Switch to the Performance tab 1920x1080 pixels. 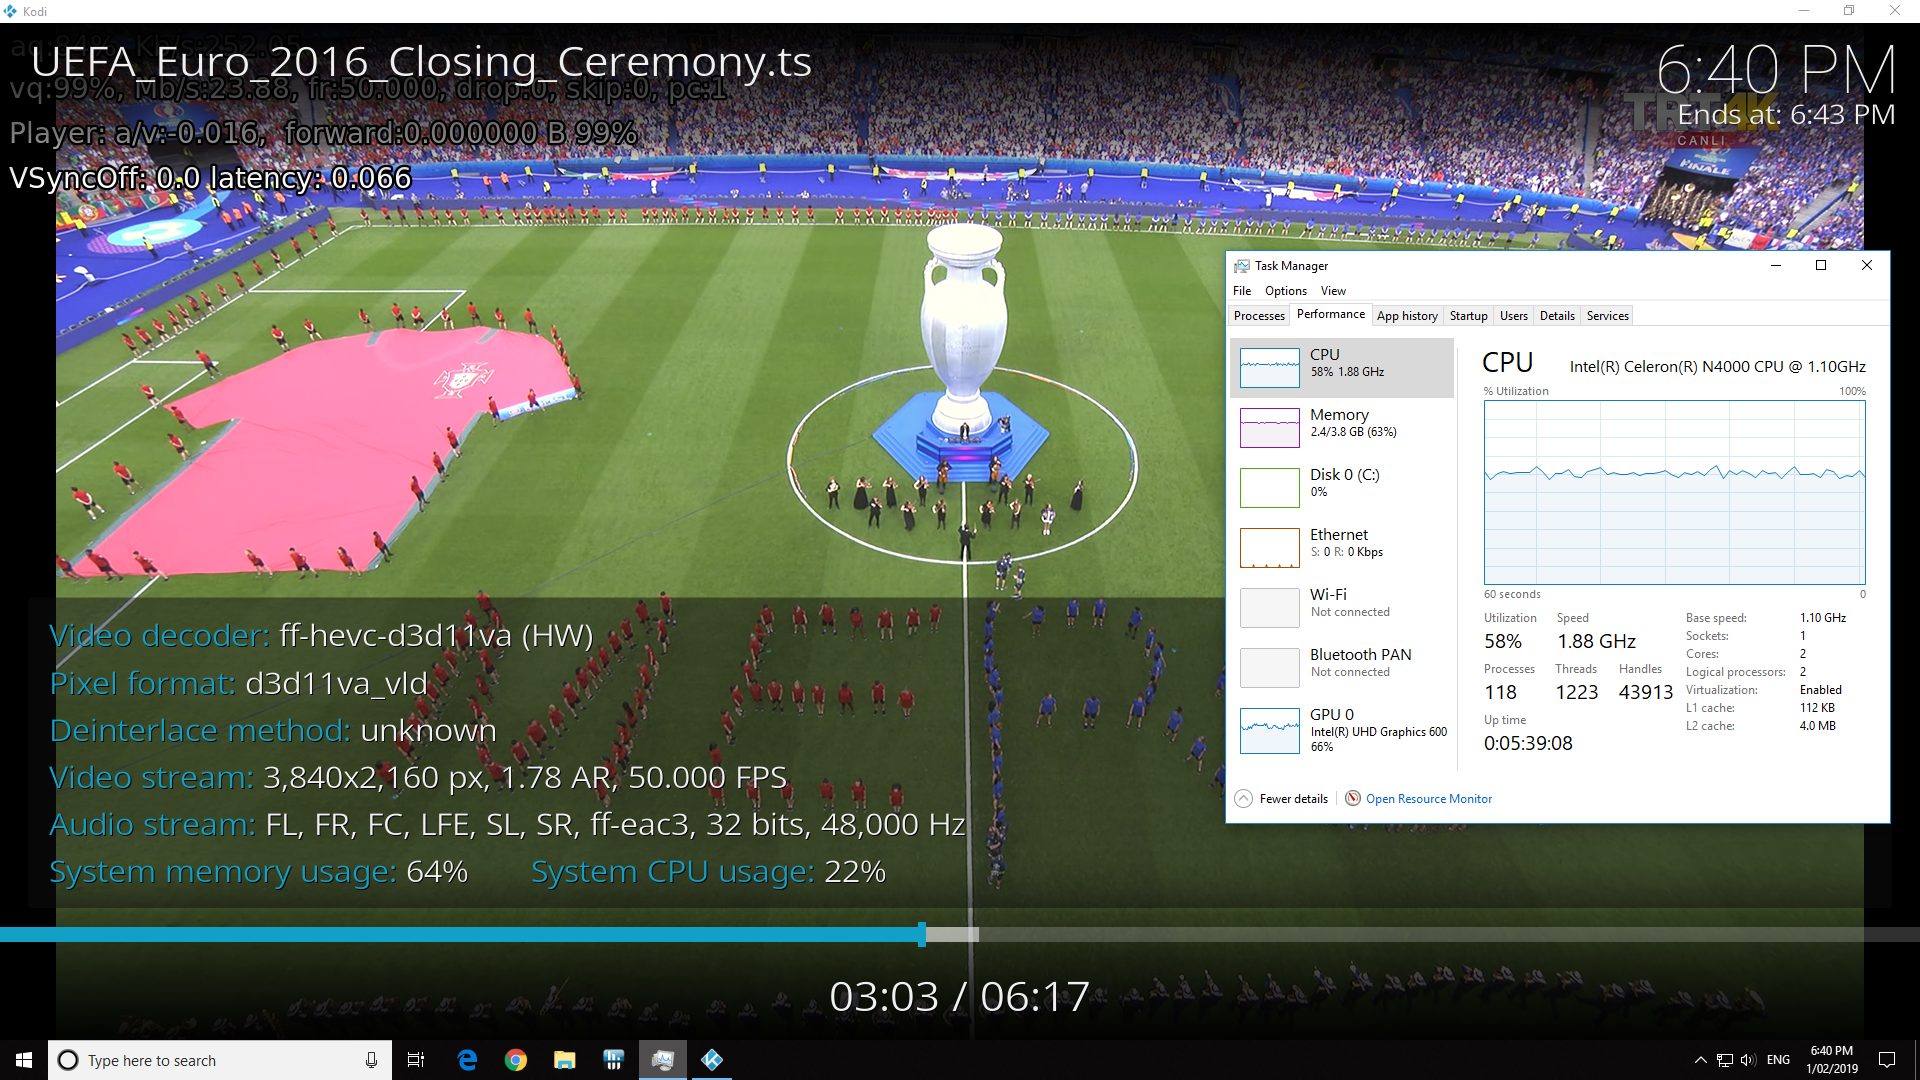click(1331, 314)
